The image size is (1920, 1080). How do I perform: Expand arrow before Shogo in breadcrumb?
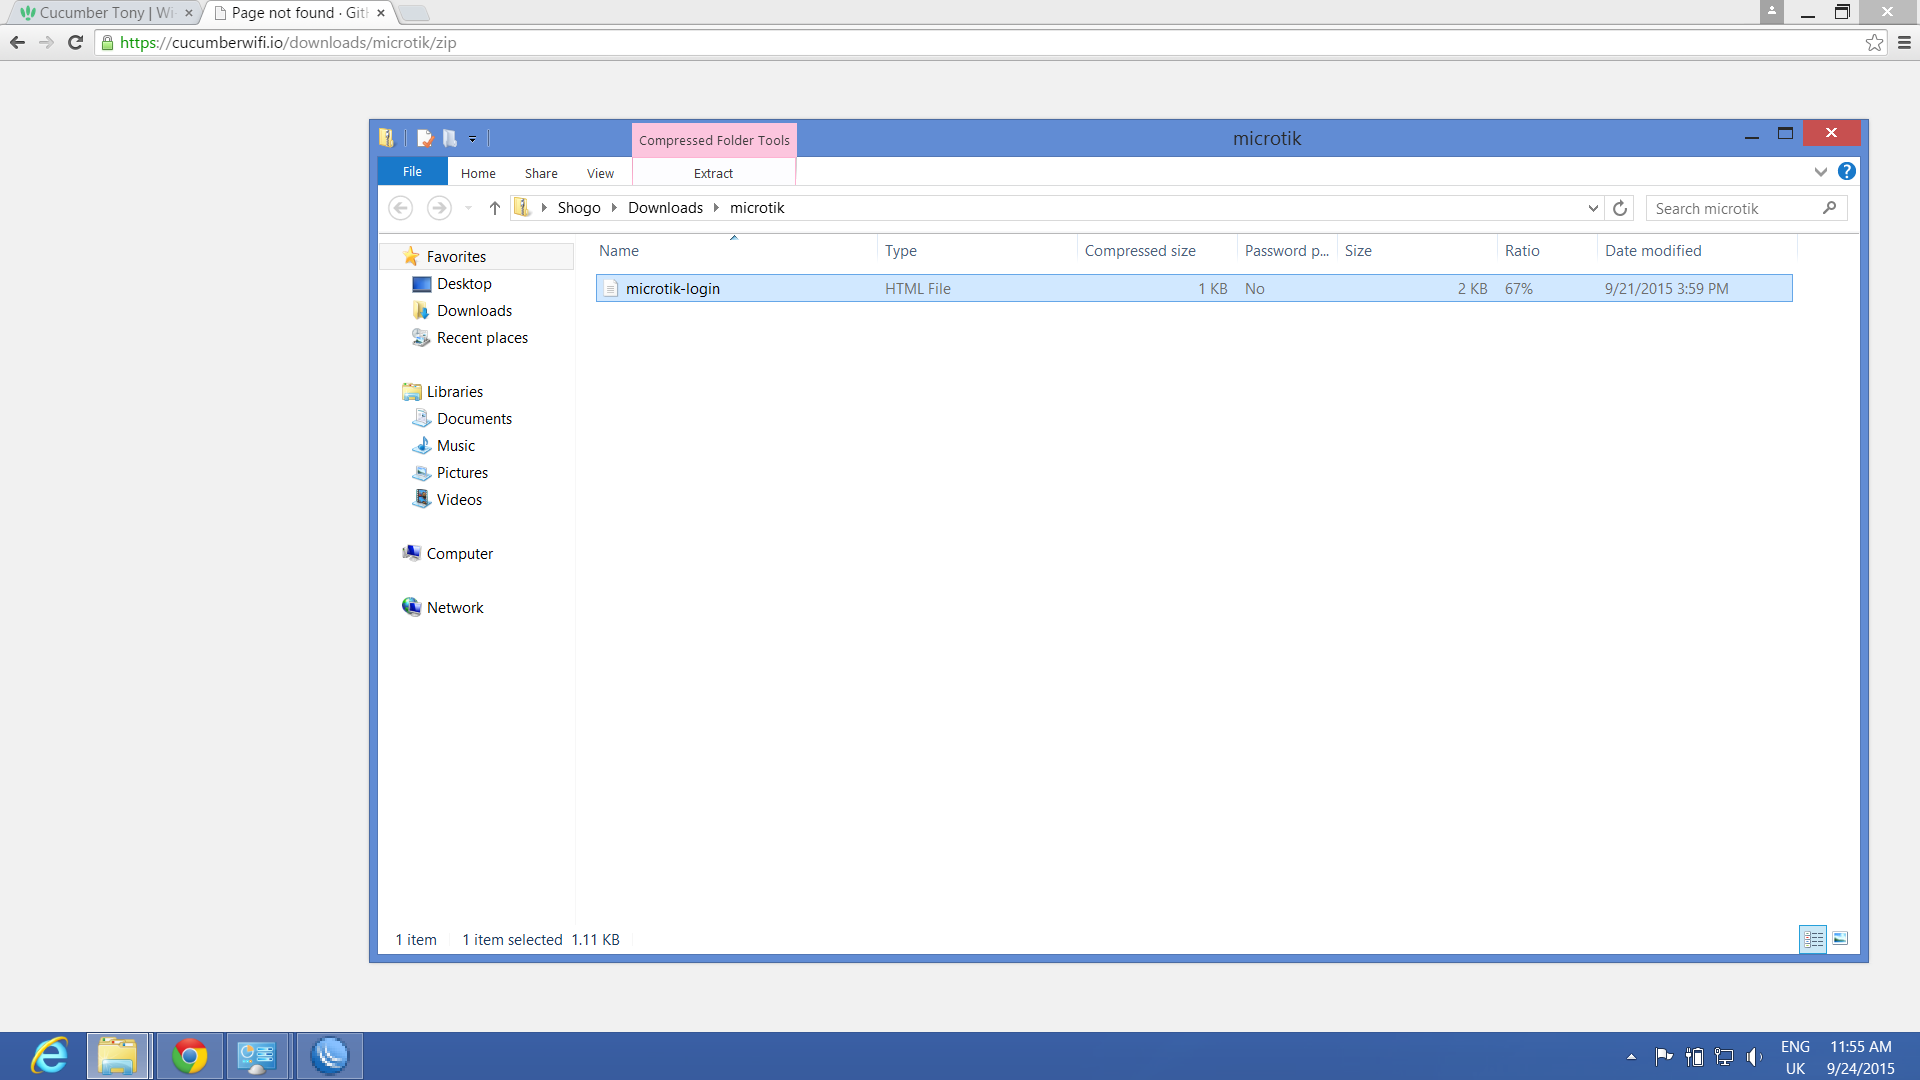click(x=544, y=208)
